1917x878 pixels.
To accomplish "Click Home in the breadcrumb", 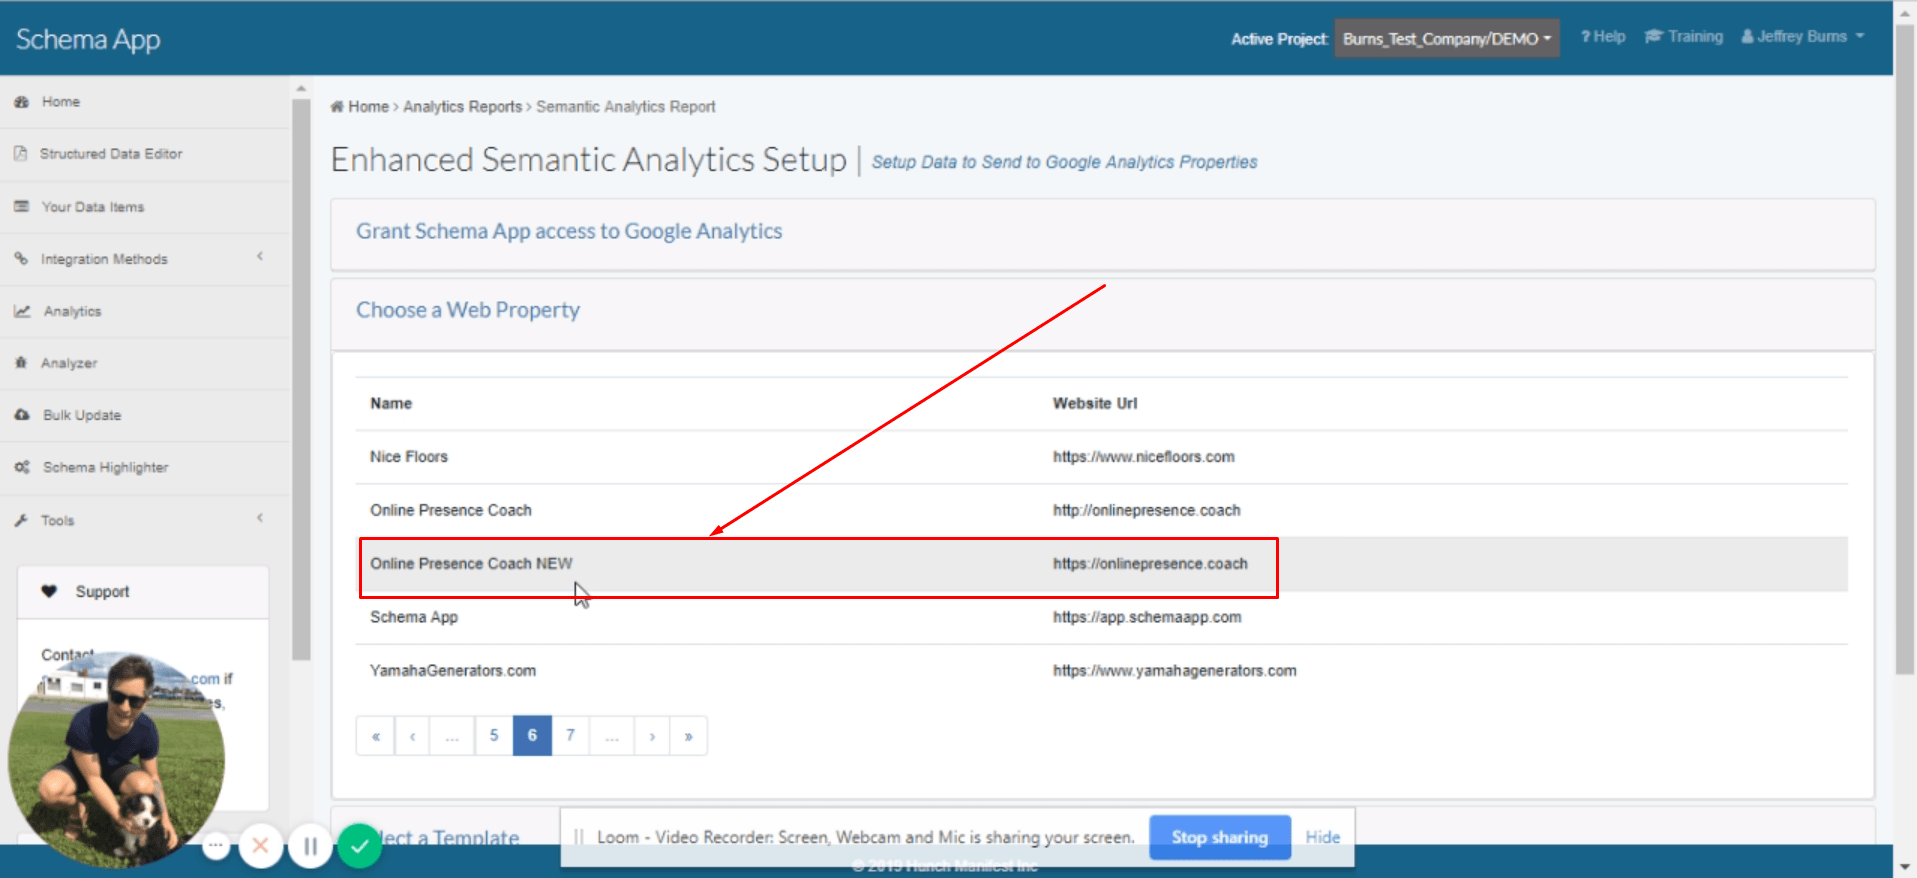I will (368, 106).
